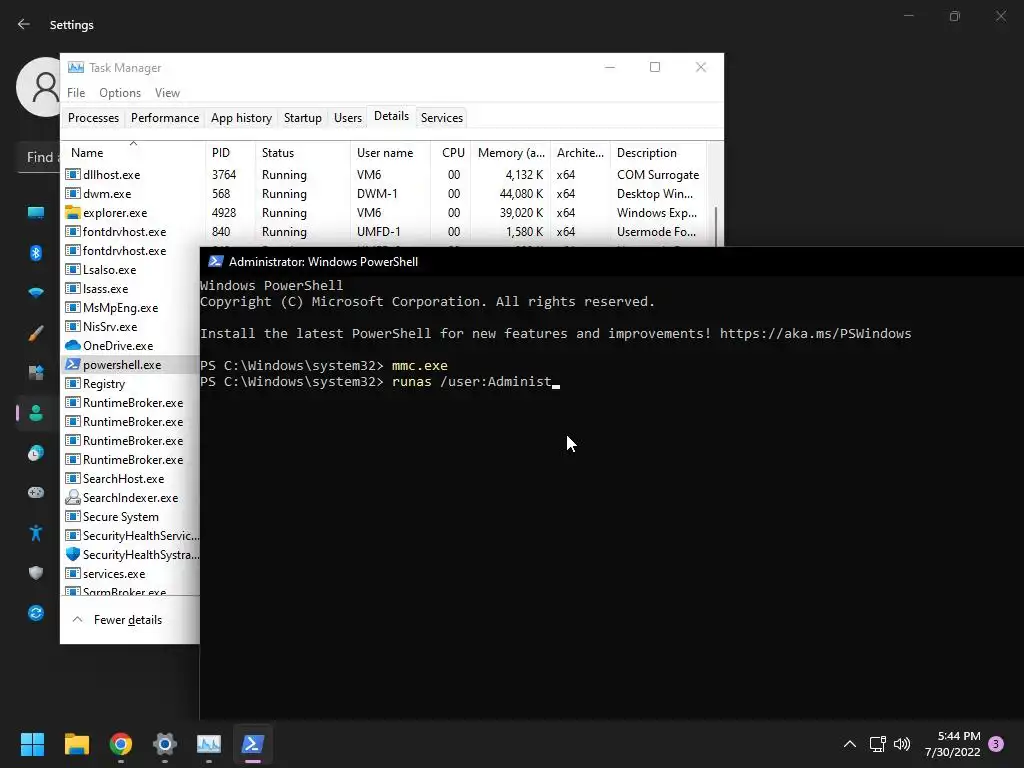The width and height of the screenshot is (1024, 768).
Task: Open Bluetooth & devices in Settings sidebar
Action: pos(36,253)
